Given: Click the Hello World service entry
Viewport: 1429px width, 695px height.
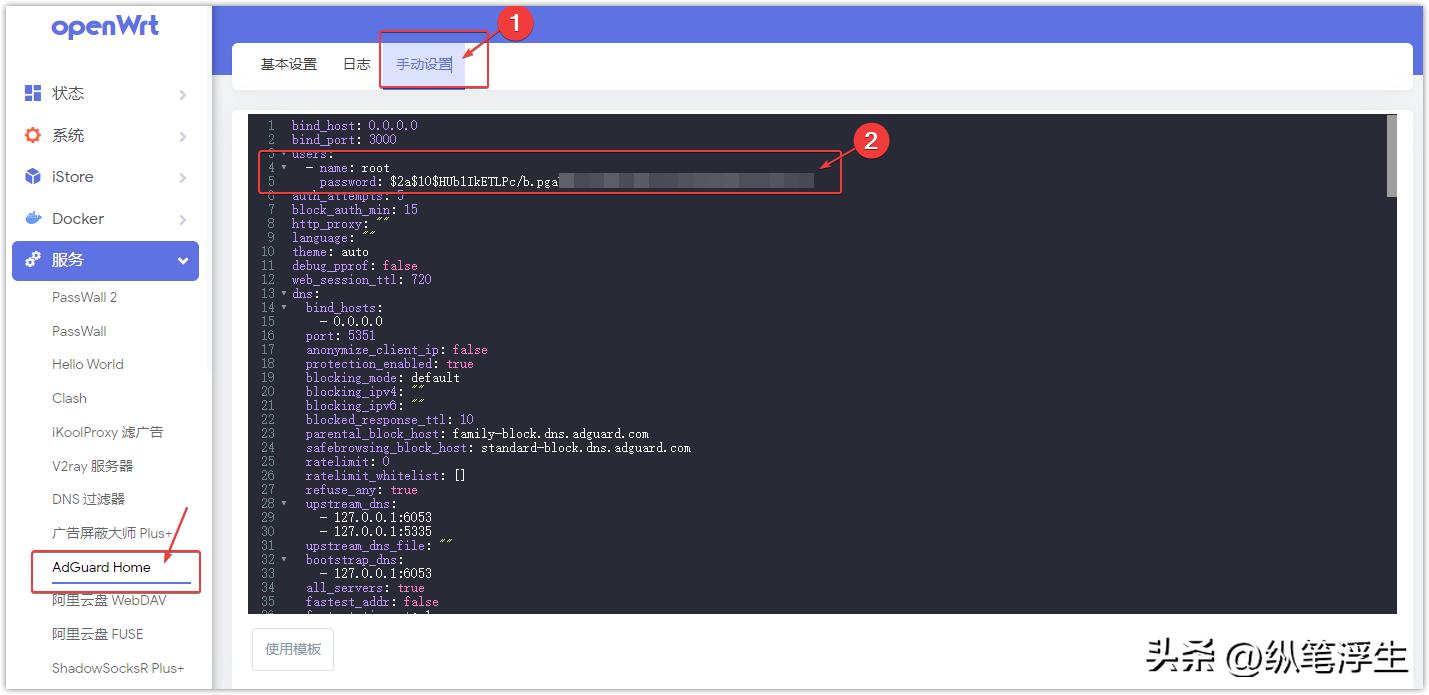Looking at the screenshot, I should (88, 364).
